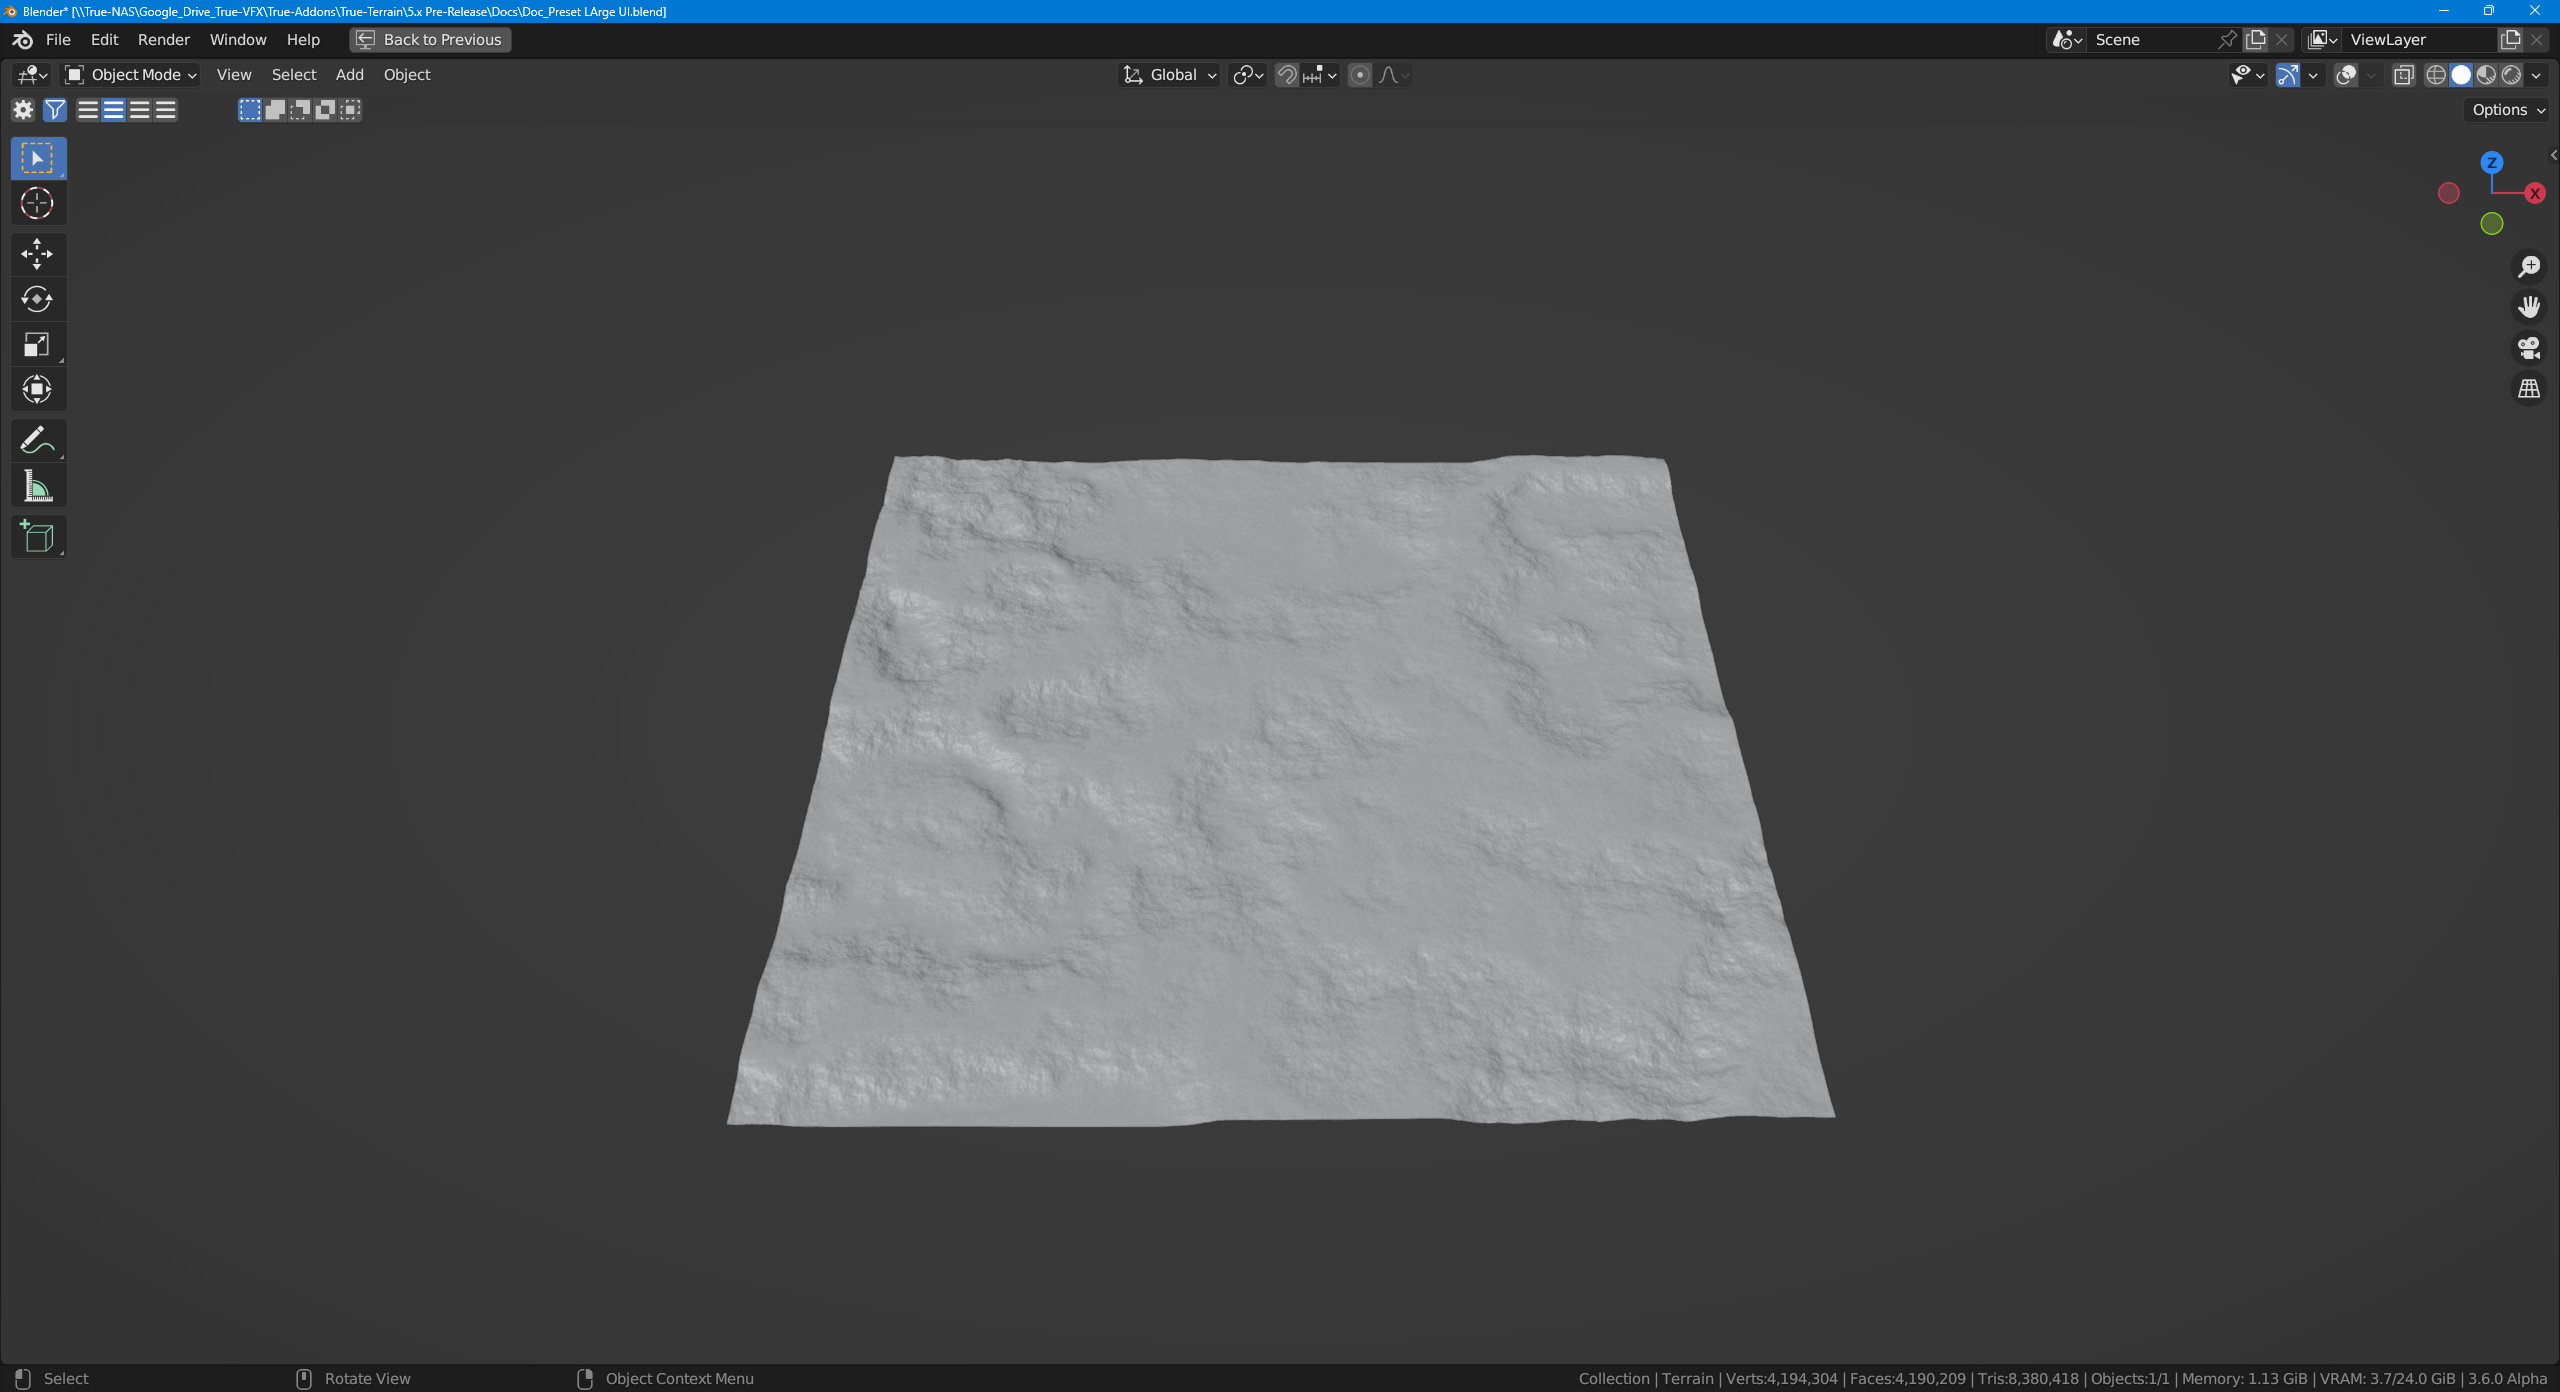Viewport: 2560px width, 1392px height.
Task: Expand the Options dropdown
Action: (2507, 110)
